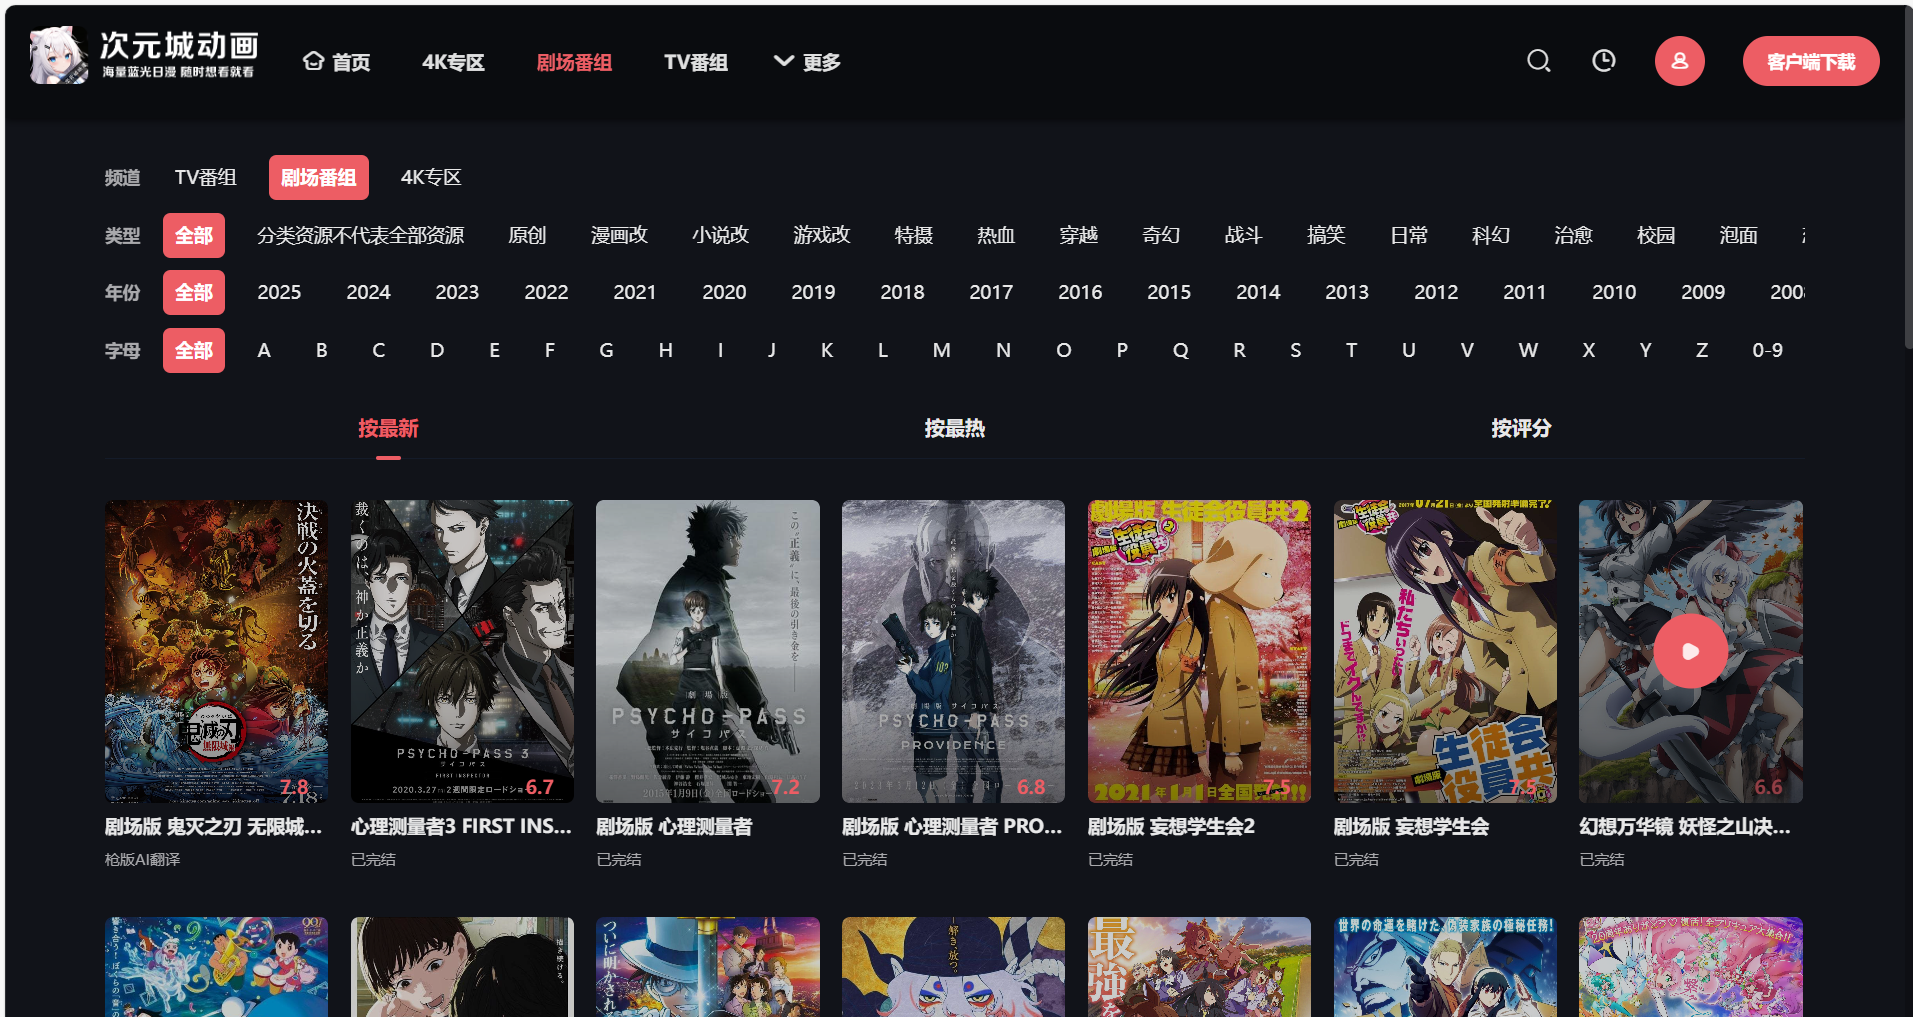Screen dimensions: 1913x1017
Task: Filter by type 穿越
Action: 1079,235
